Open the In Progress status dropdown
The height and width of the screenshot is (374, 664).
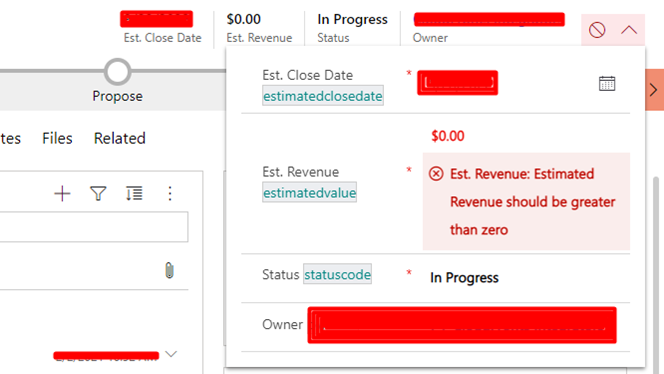pyautogui.click(x=464, y=277)
